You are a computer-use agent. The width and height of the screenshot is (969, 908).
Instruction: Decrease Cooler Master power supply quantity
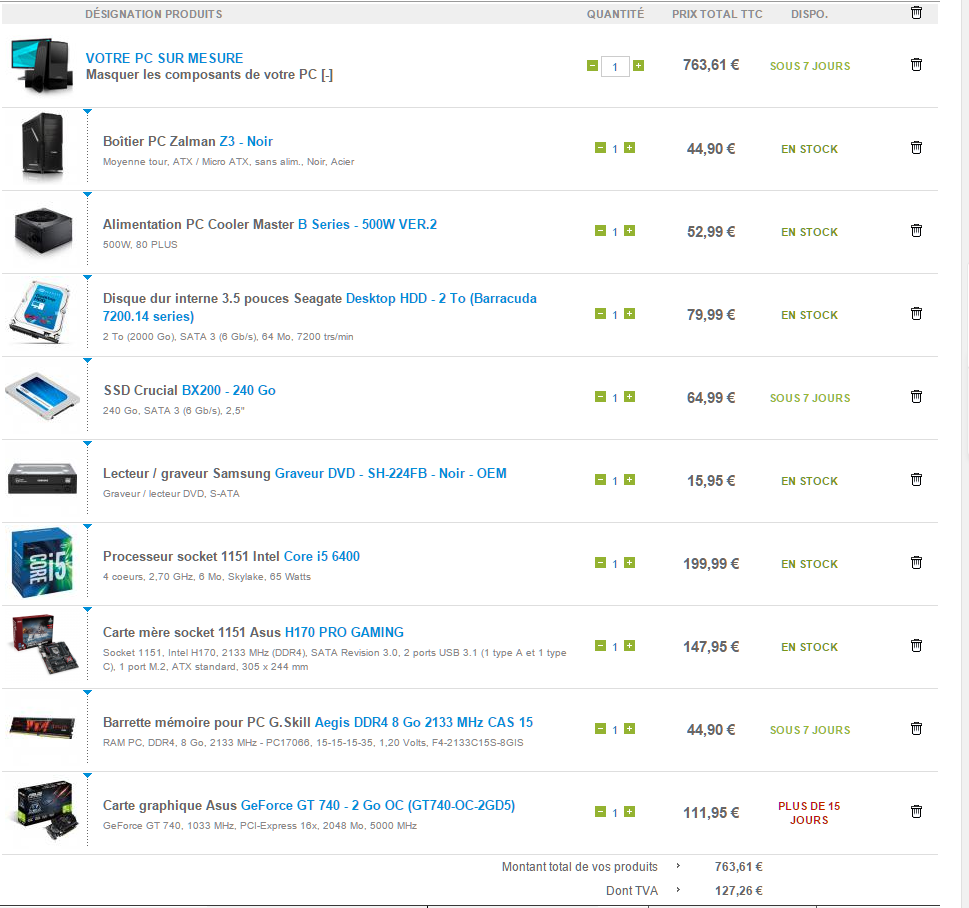pos(600,231)
